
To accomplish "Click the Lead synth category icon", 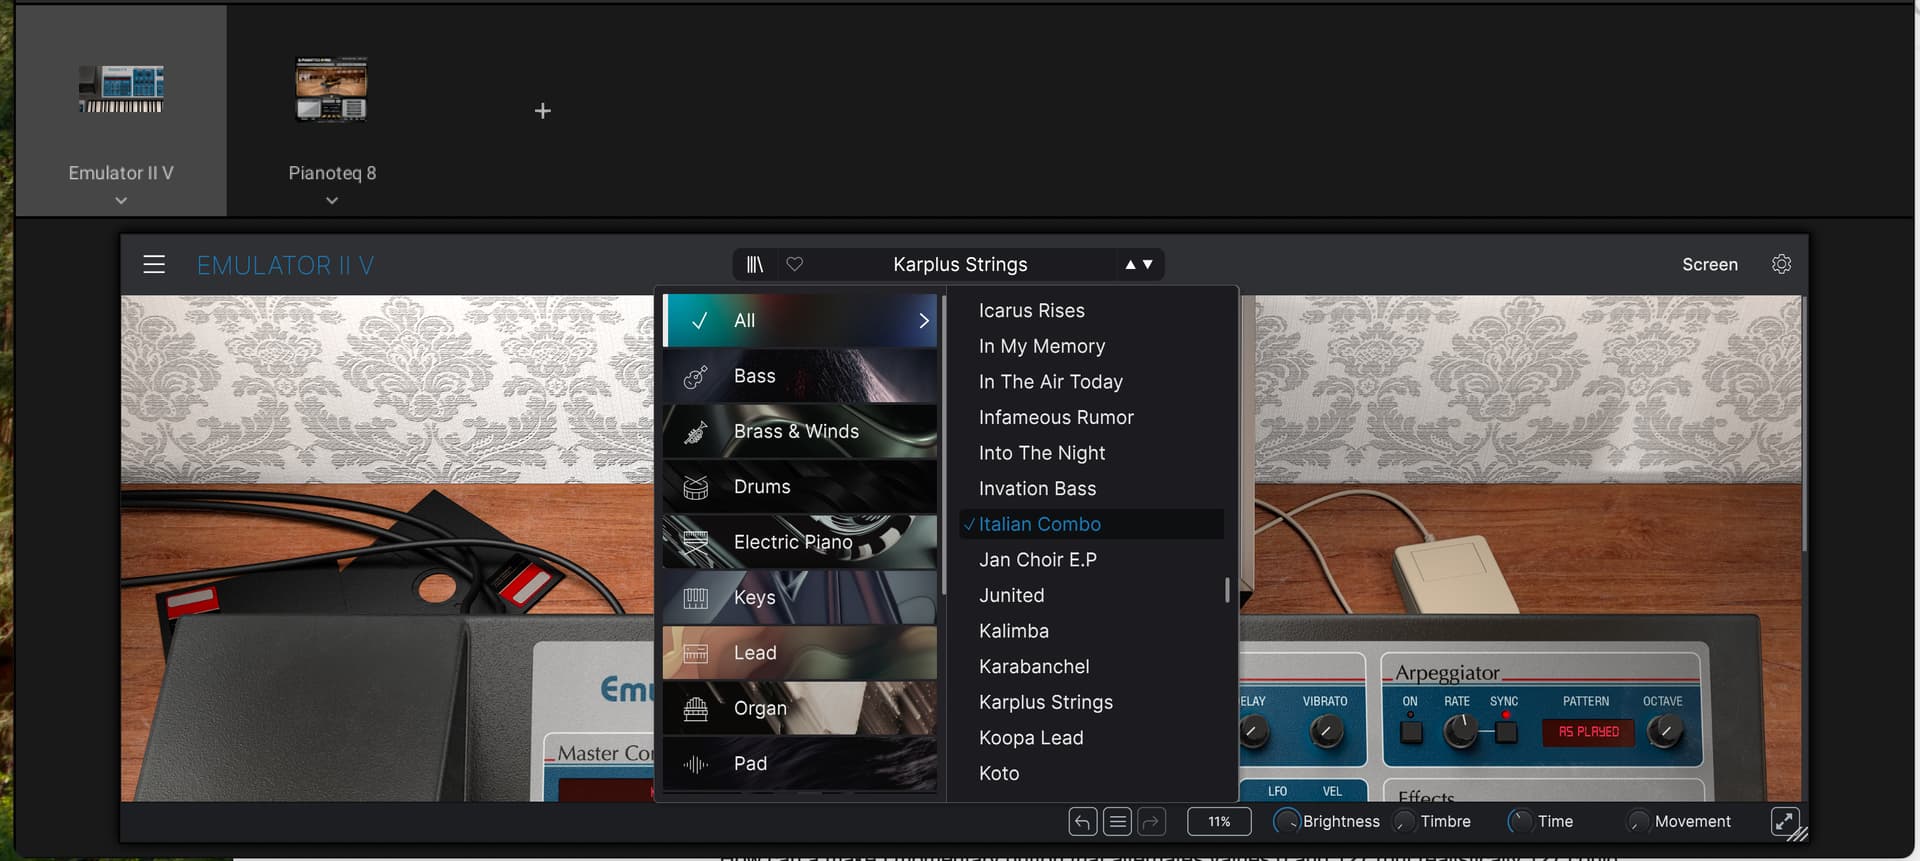I will [695, 653].
